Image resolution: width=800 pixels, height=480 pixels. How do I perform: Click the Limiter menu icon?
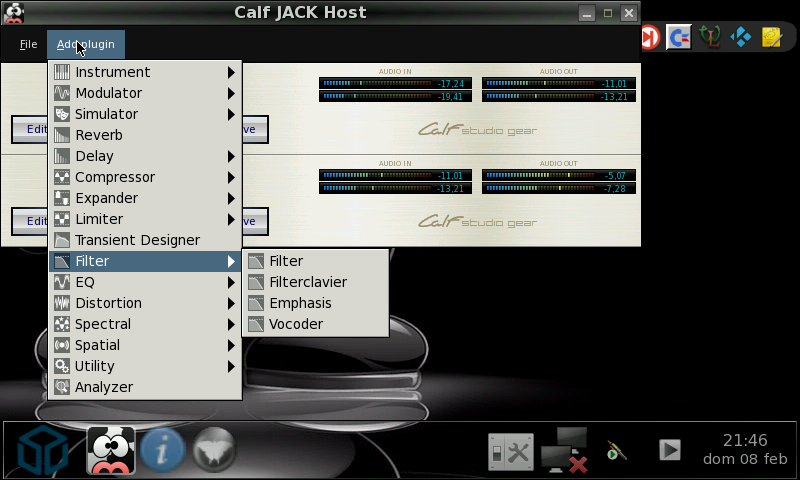point(62,219)
